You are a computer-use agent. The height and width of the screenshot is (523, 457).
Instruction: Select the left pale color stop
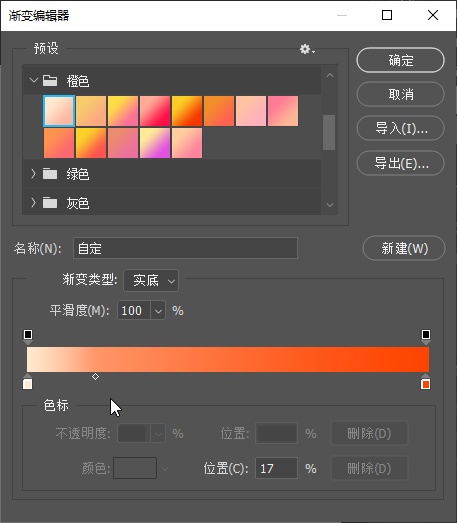pyautogui.click(x=27, y=382)
